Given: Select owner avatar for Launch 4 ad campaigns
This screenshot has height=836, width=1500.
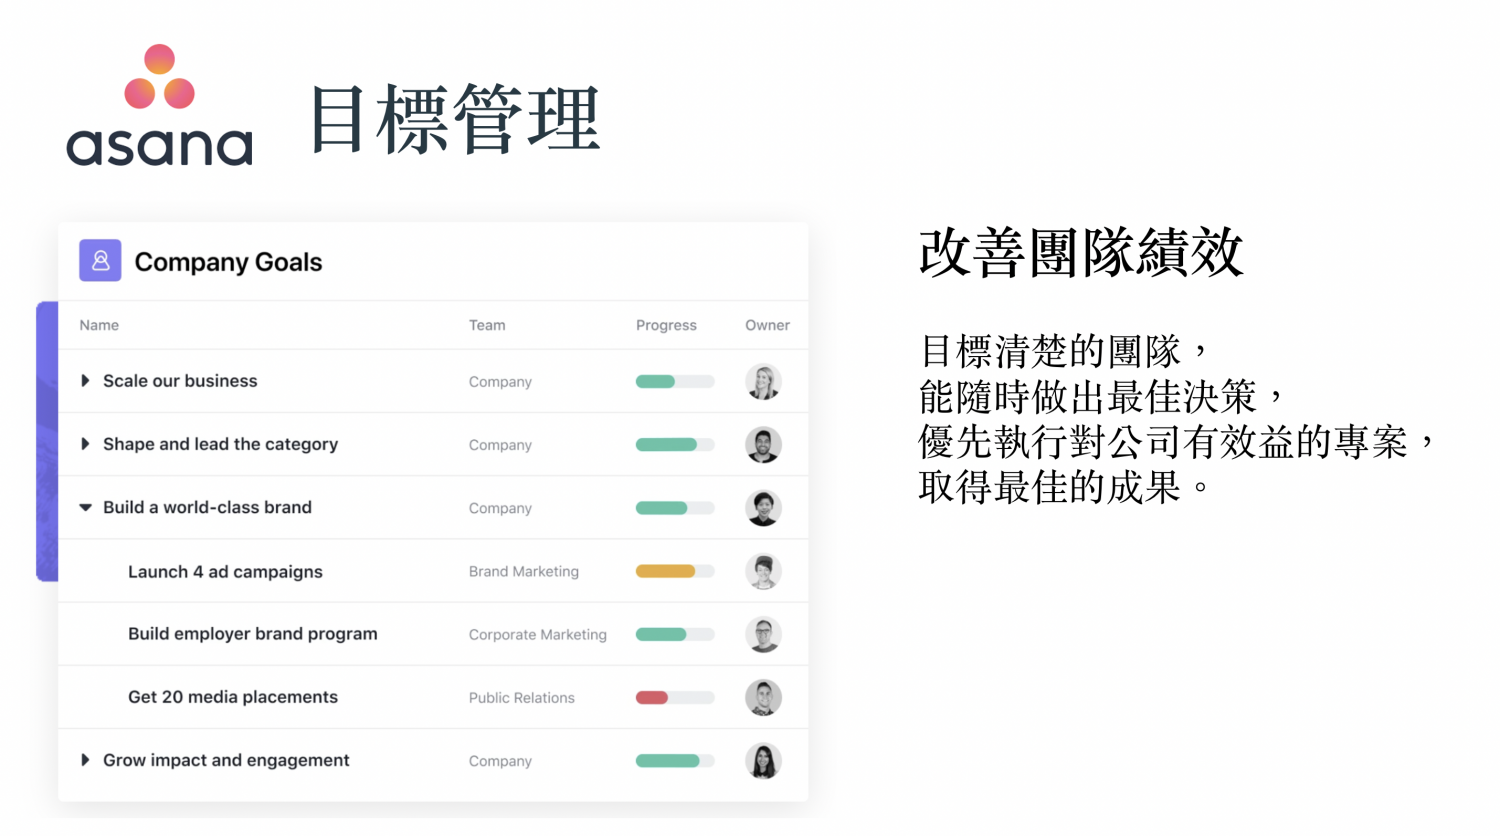Looking at the screenshot, I should point(763,572).
